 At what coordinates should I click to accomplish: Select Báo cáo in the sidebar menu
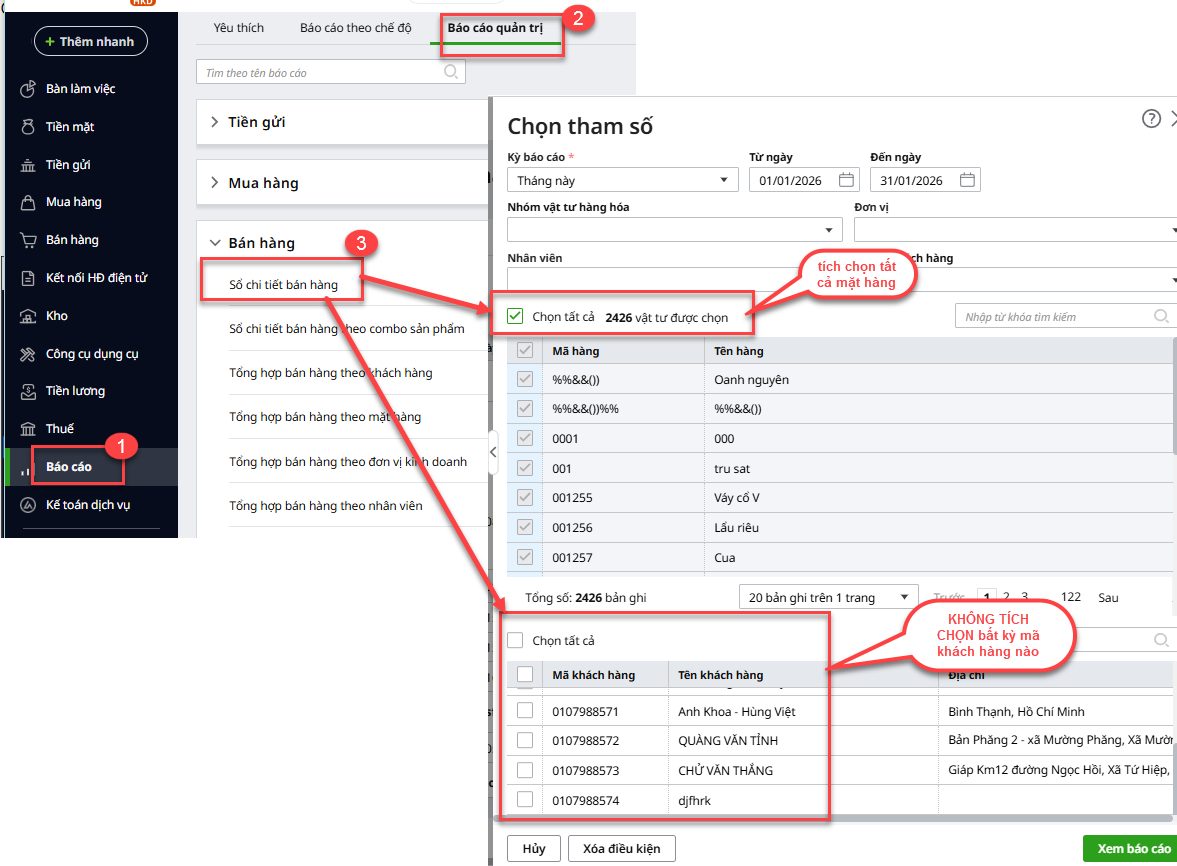68,467
